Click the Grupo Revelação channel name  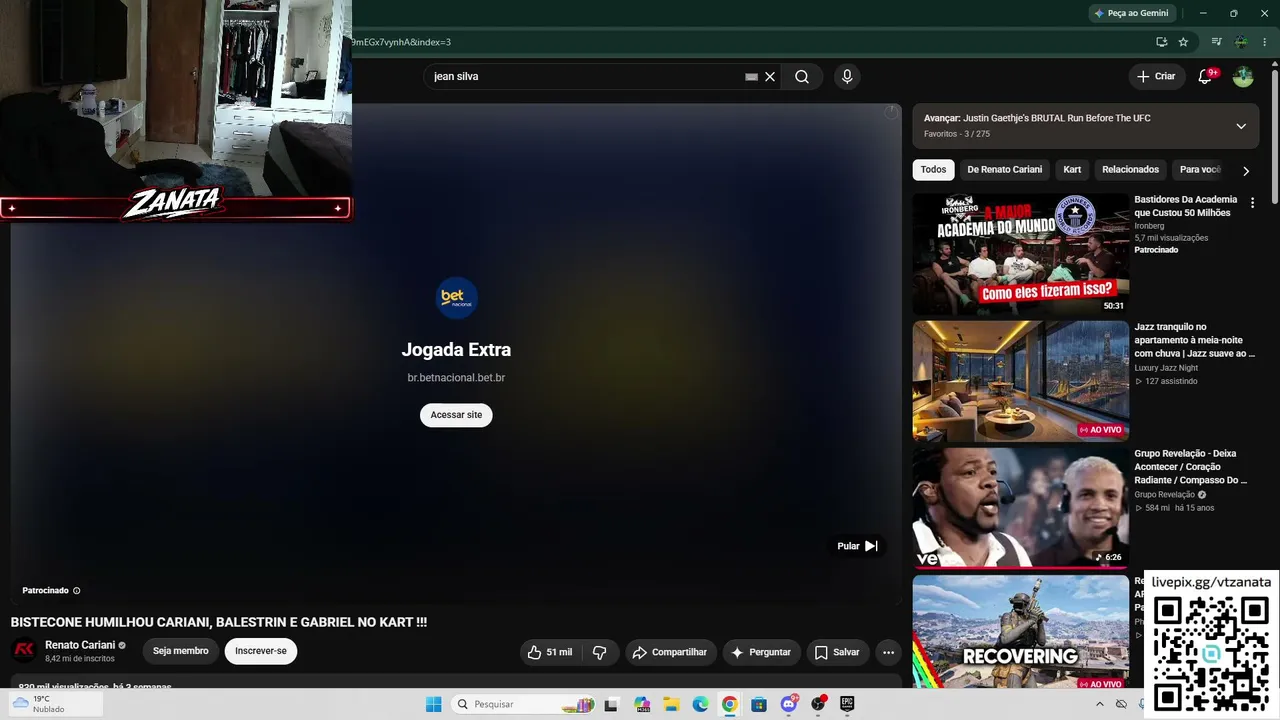pos(1165,495)
